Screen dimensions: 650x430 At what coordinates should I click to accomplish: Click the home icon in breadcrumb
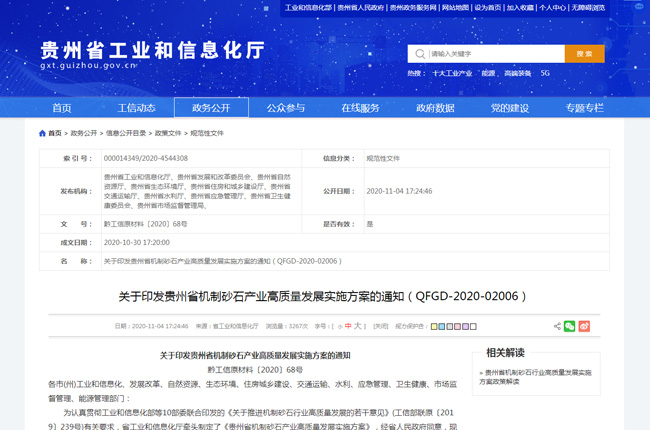pyautogui.click(x=43, y=133)
